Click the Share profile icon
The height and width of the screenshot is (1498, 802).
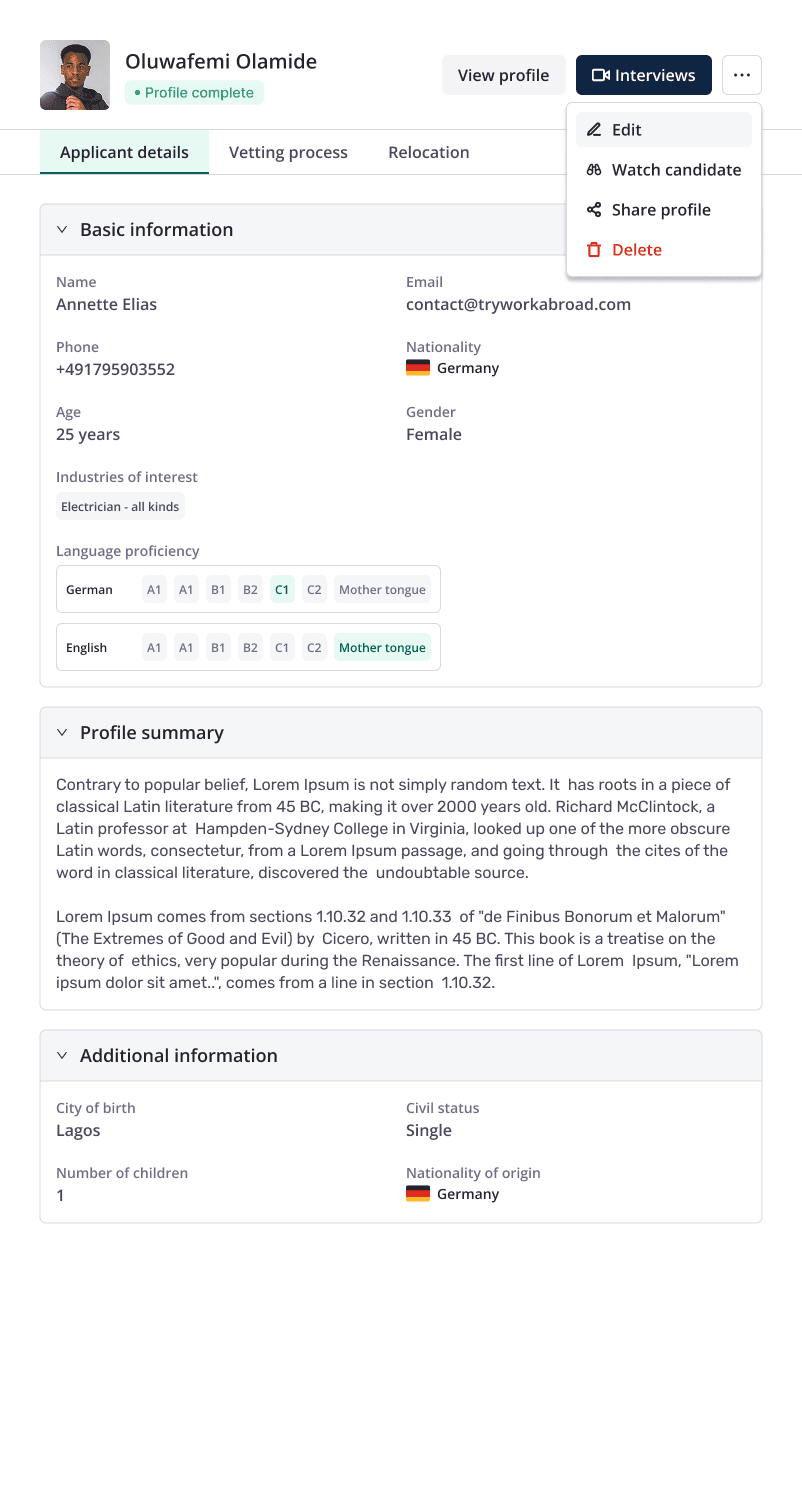594,210
